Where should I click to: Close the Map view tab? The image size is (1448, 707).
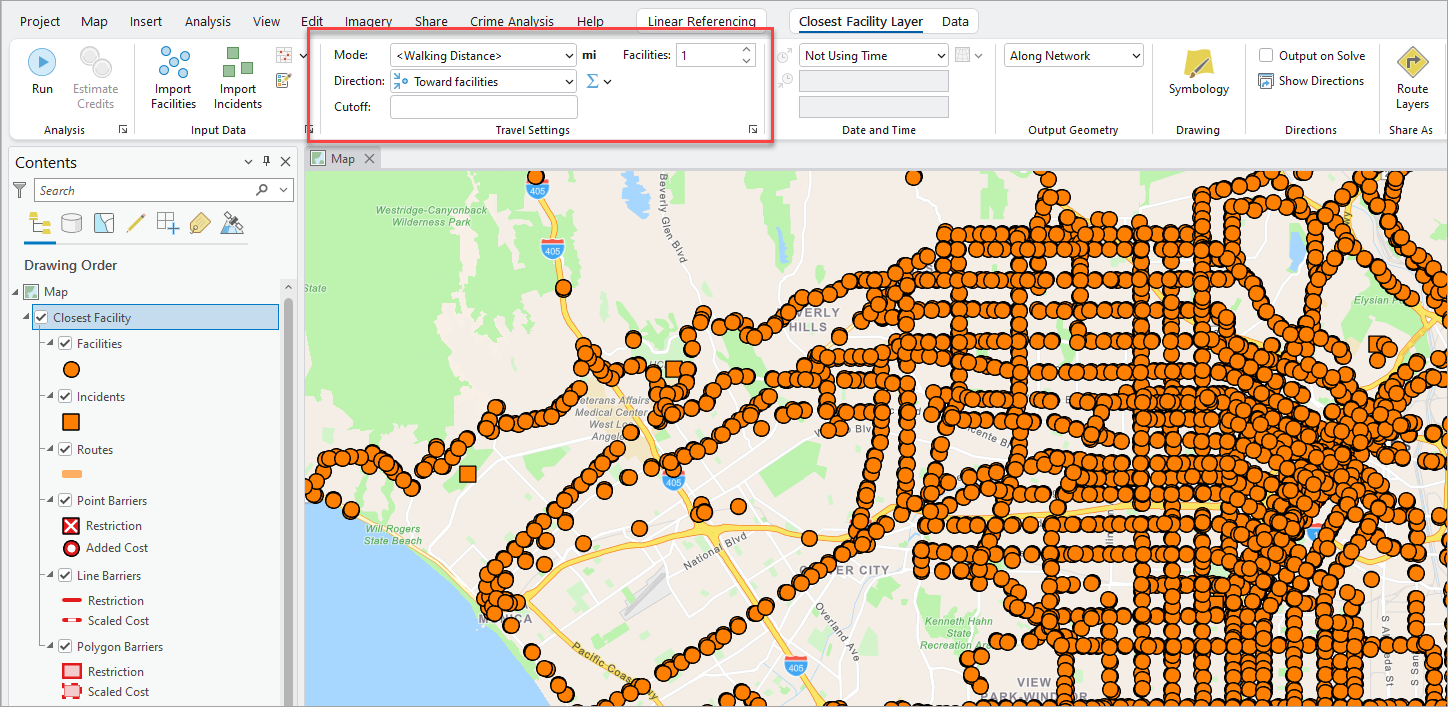(x=369, y=158)
